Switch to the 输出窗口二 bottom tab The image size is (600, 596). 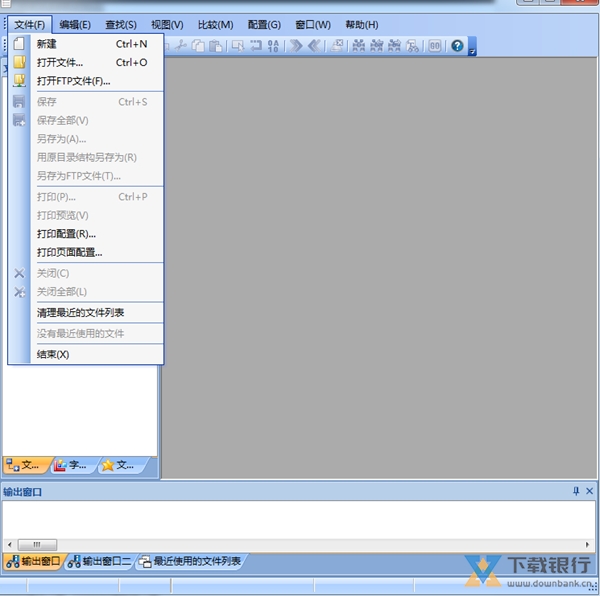(100, 562)
